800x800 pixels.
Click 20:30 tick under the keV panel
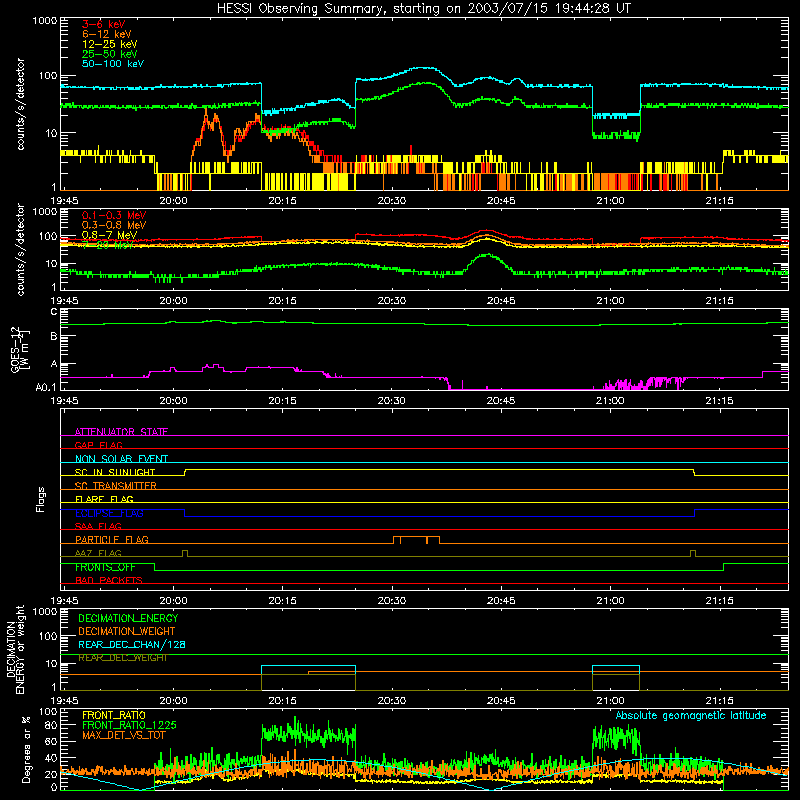(x=392, y=201)
